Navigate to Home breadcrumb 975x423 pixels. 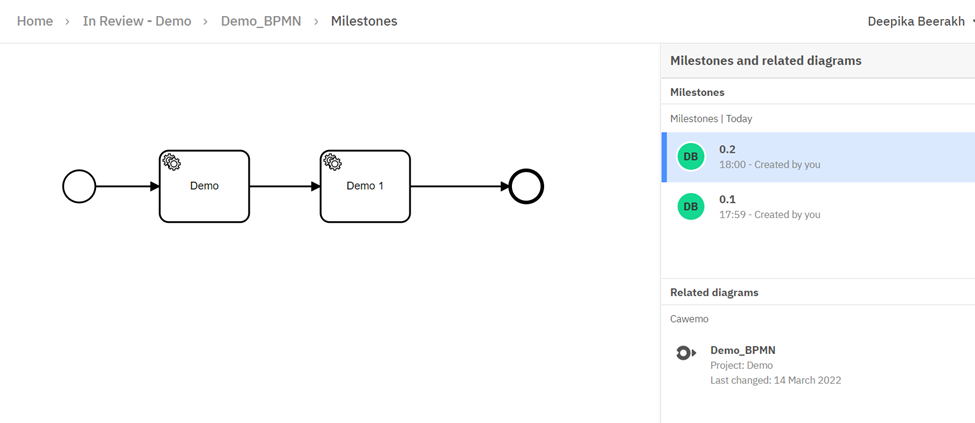35,21
